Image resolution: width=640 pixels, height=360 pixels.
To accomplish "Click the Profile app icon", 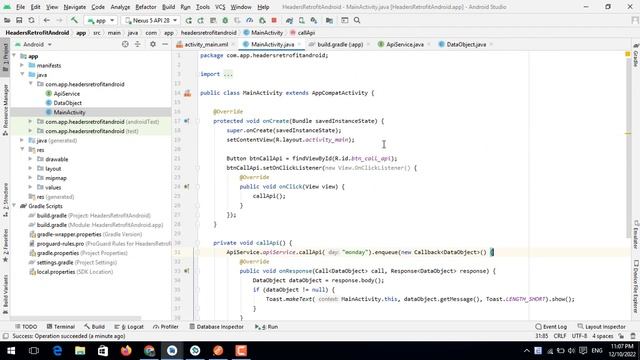I will (249, 20).
